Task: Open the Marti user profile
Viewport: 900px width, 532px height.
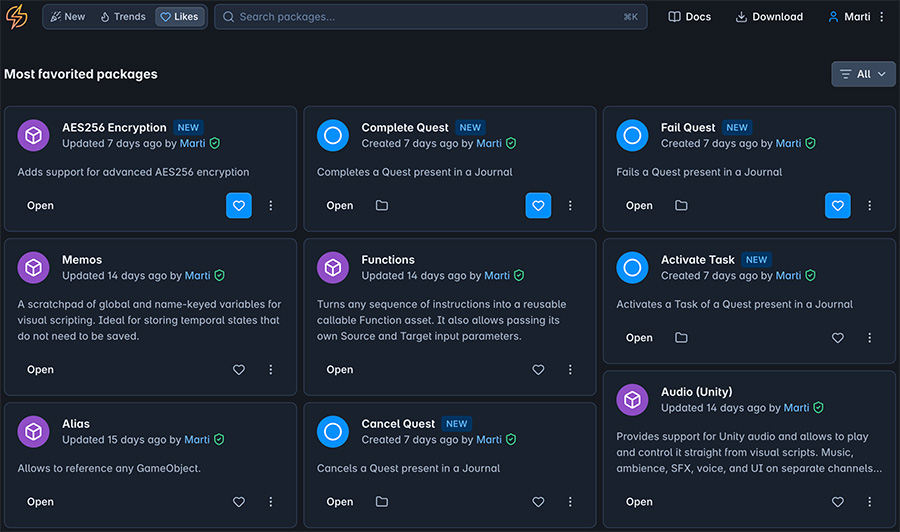Action: (x=849, y=17)
